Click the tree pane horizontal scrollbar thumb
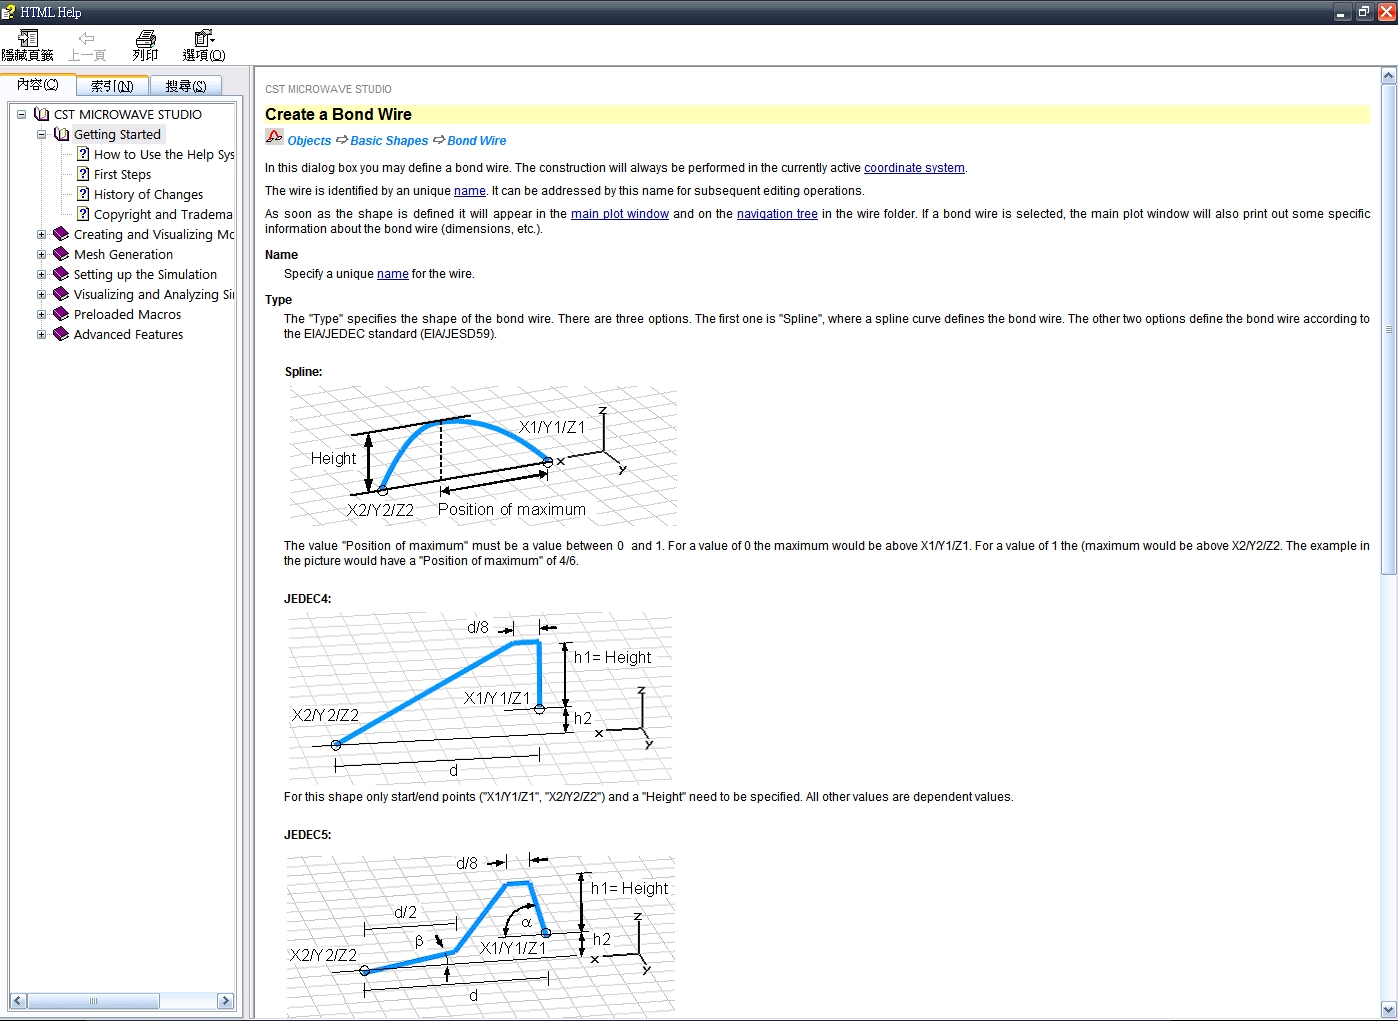This screenshot has width=1398, height=1021. point(93,1001)
